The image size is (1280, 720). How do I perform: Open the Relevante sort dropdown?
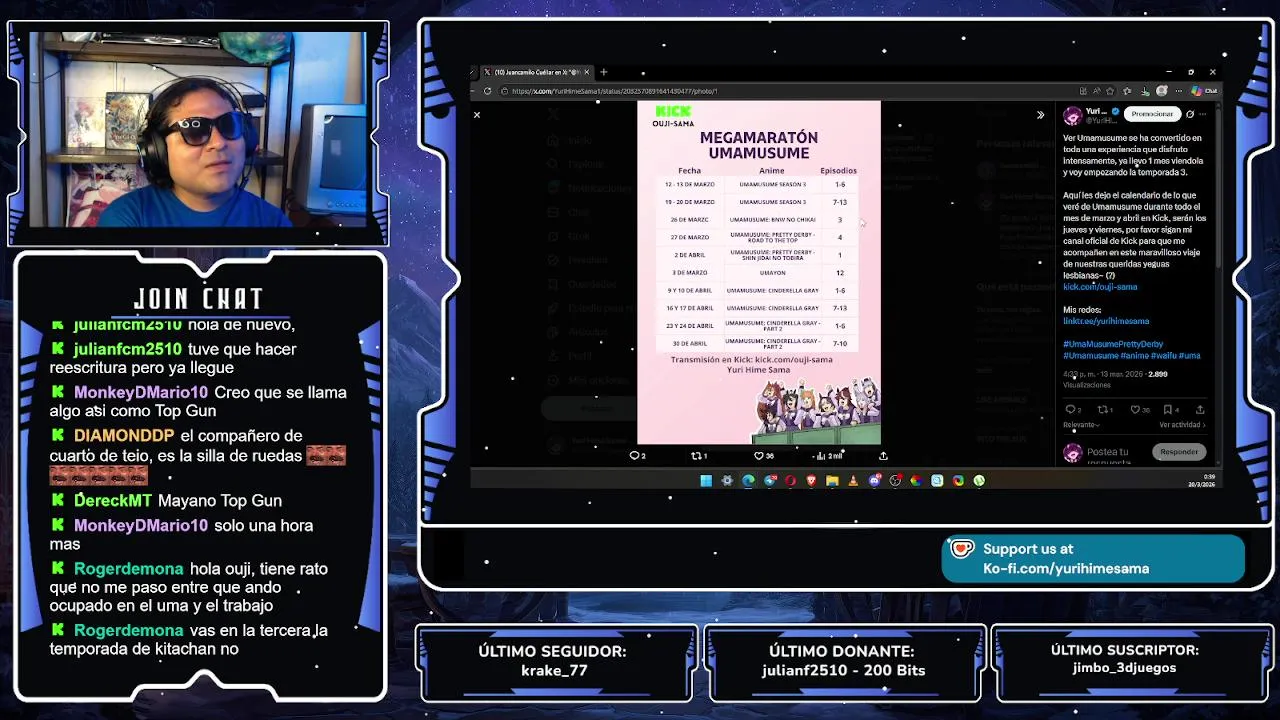coord(1081,425)
